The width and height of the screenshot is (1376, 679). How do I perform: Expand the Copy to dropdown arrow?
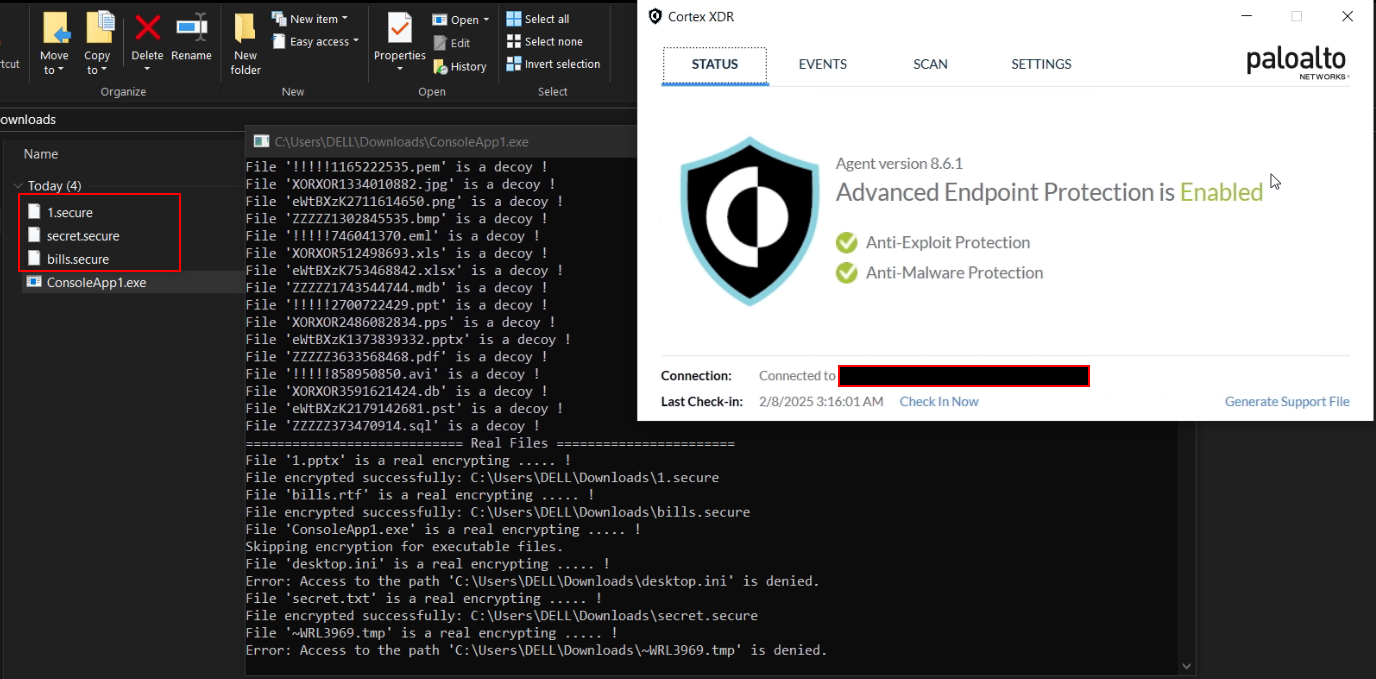pos(104,70)
